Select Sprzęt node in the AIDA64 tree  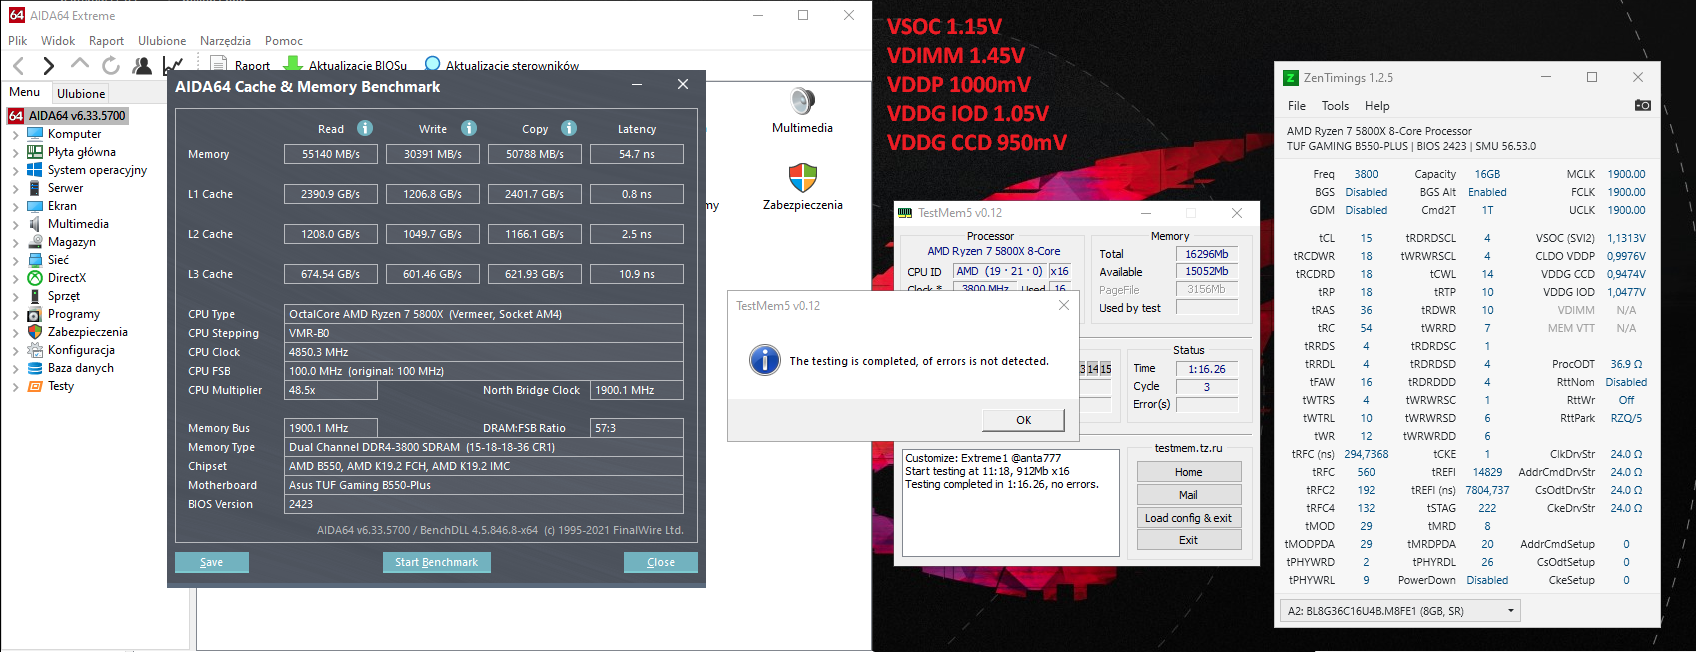point(63,296)
